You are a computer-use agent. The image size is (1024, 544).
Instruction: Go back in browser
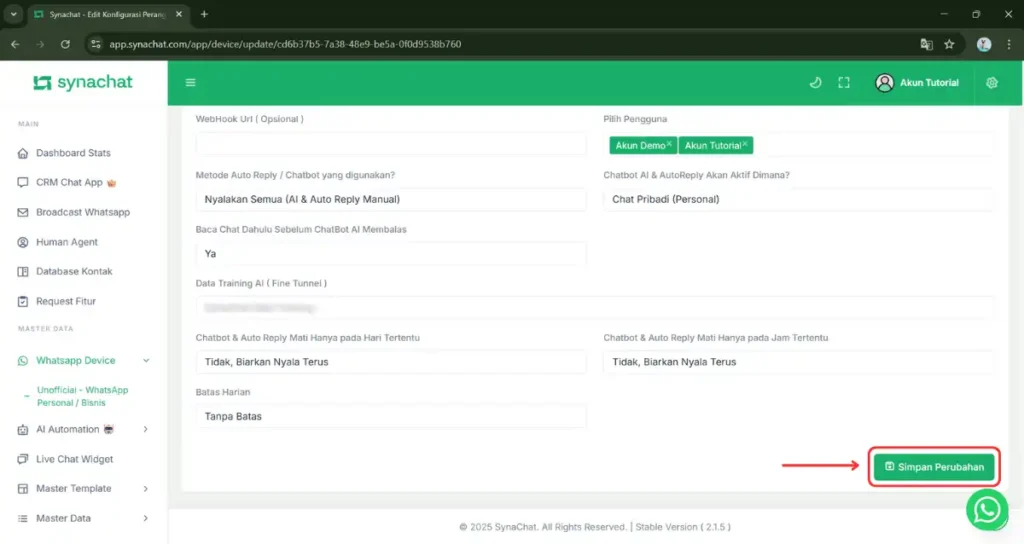[15, 44]
